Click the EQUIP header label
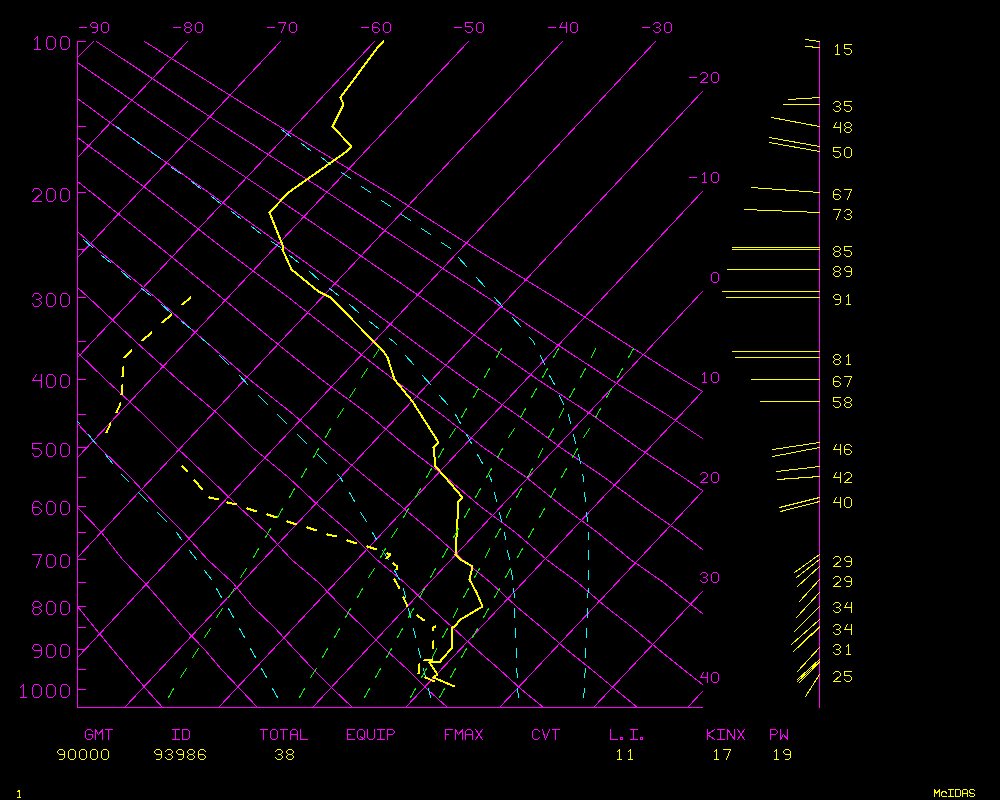This screenshot has height=800, width=1000. coord(371,735)
